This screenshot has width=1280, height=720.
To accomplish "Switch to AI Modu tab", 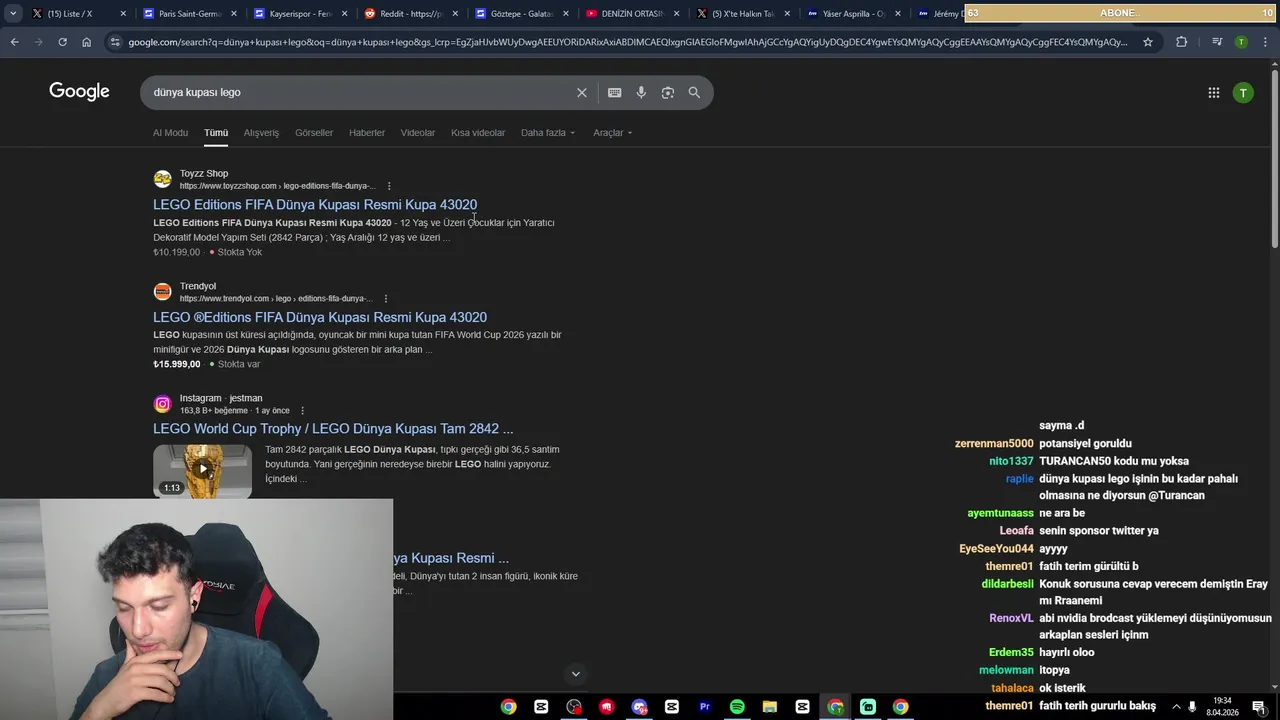I will point(170,133).
